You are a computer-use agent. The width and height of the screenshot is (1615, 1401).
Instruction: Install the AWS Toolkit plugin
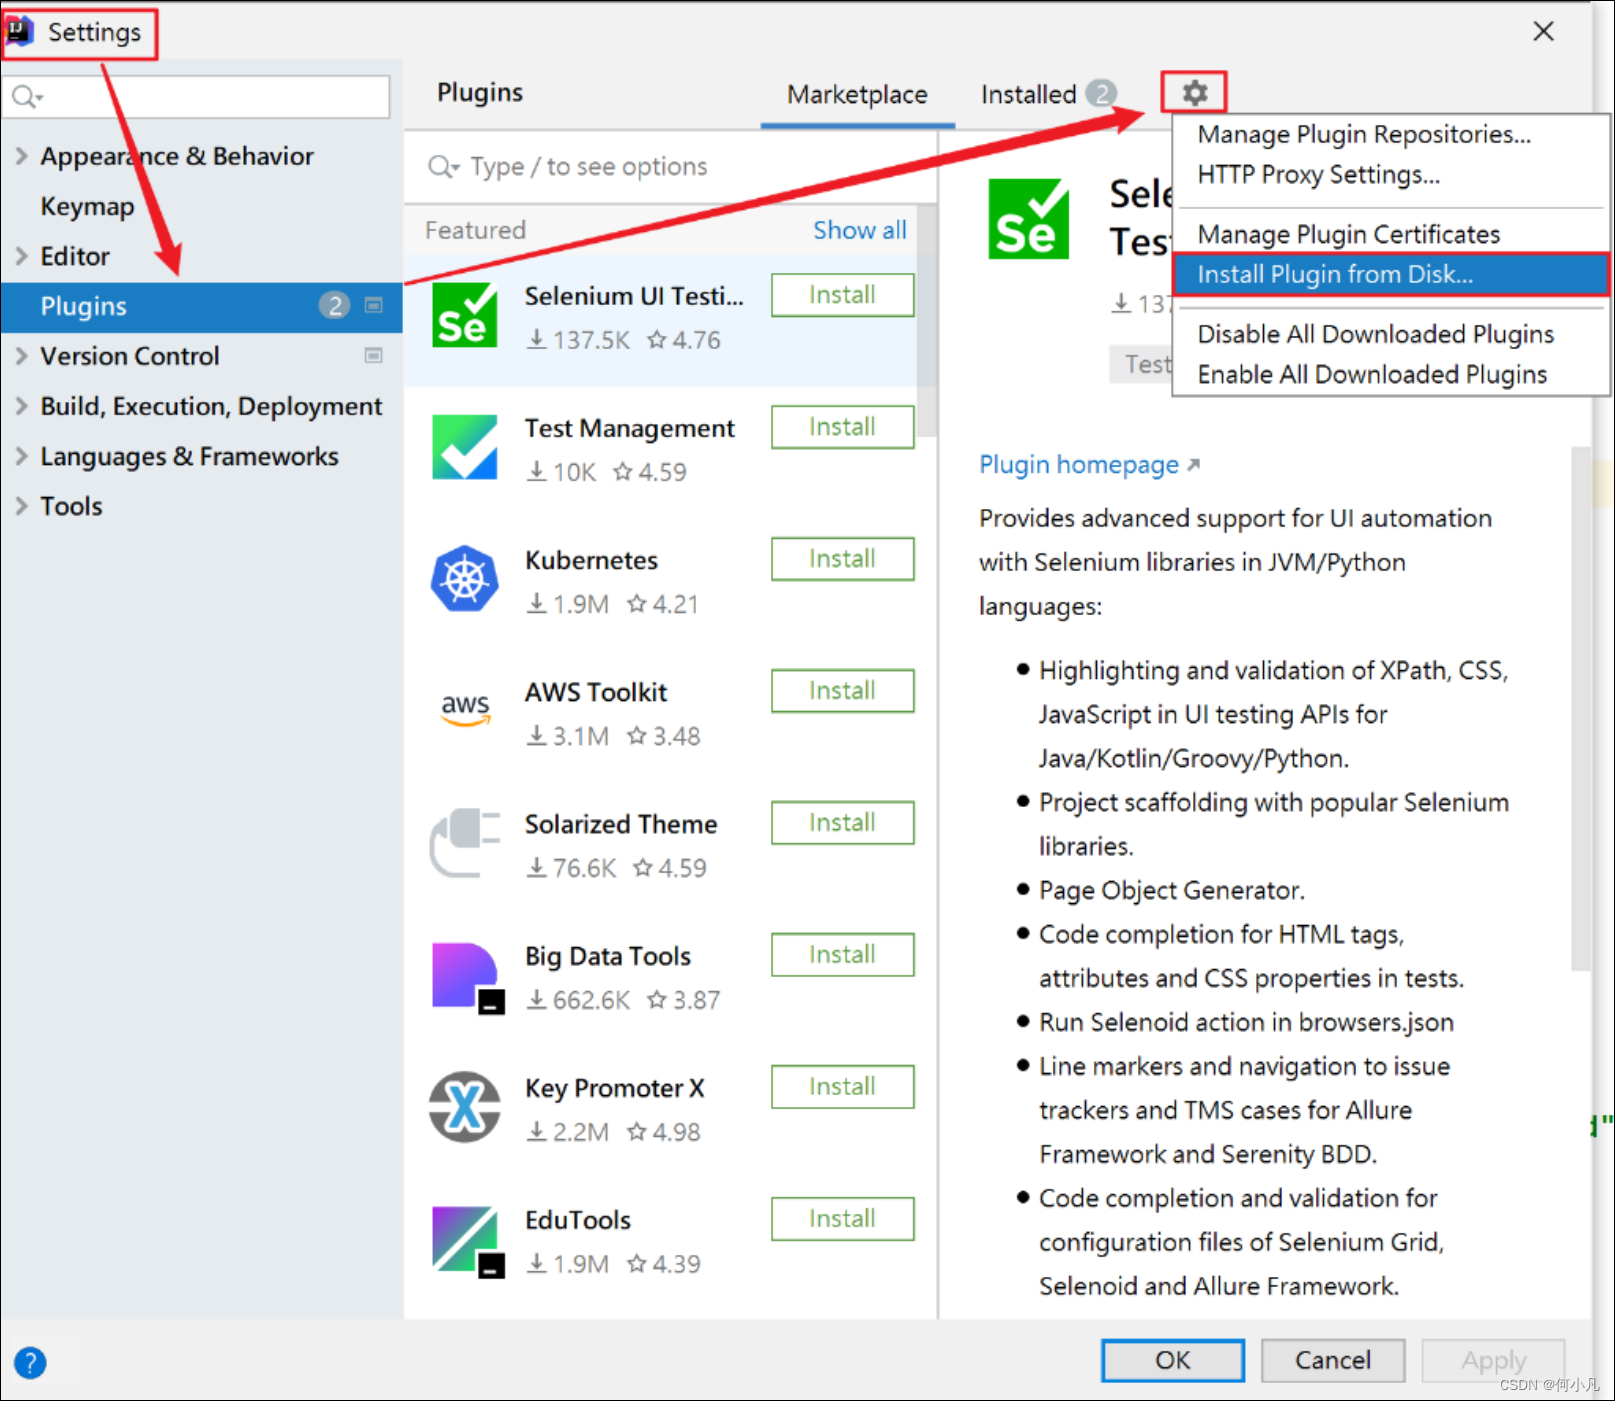pos(842,691)
